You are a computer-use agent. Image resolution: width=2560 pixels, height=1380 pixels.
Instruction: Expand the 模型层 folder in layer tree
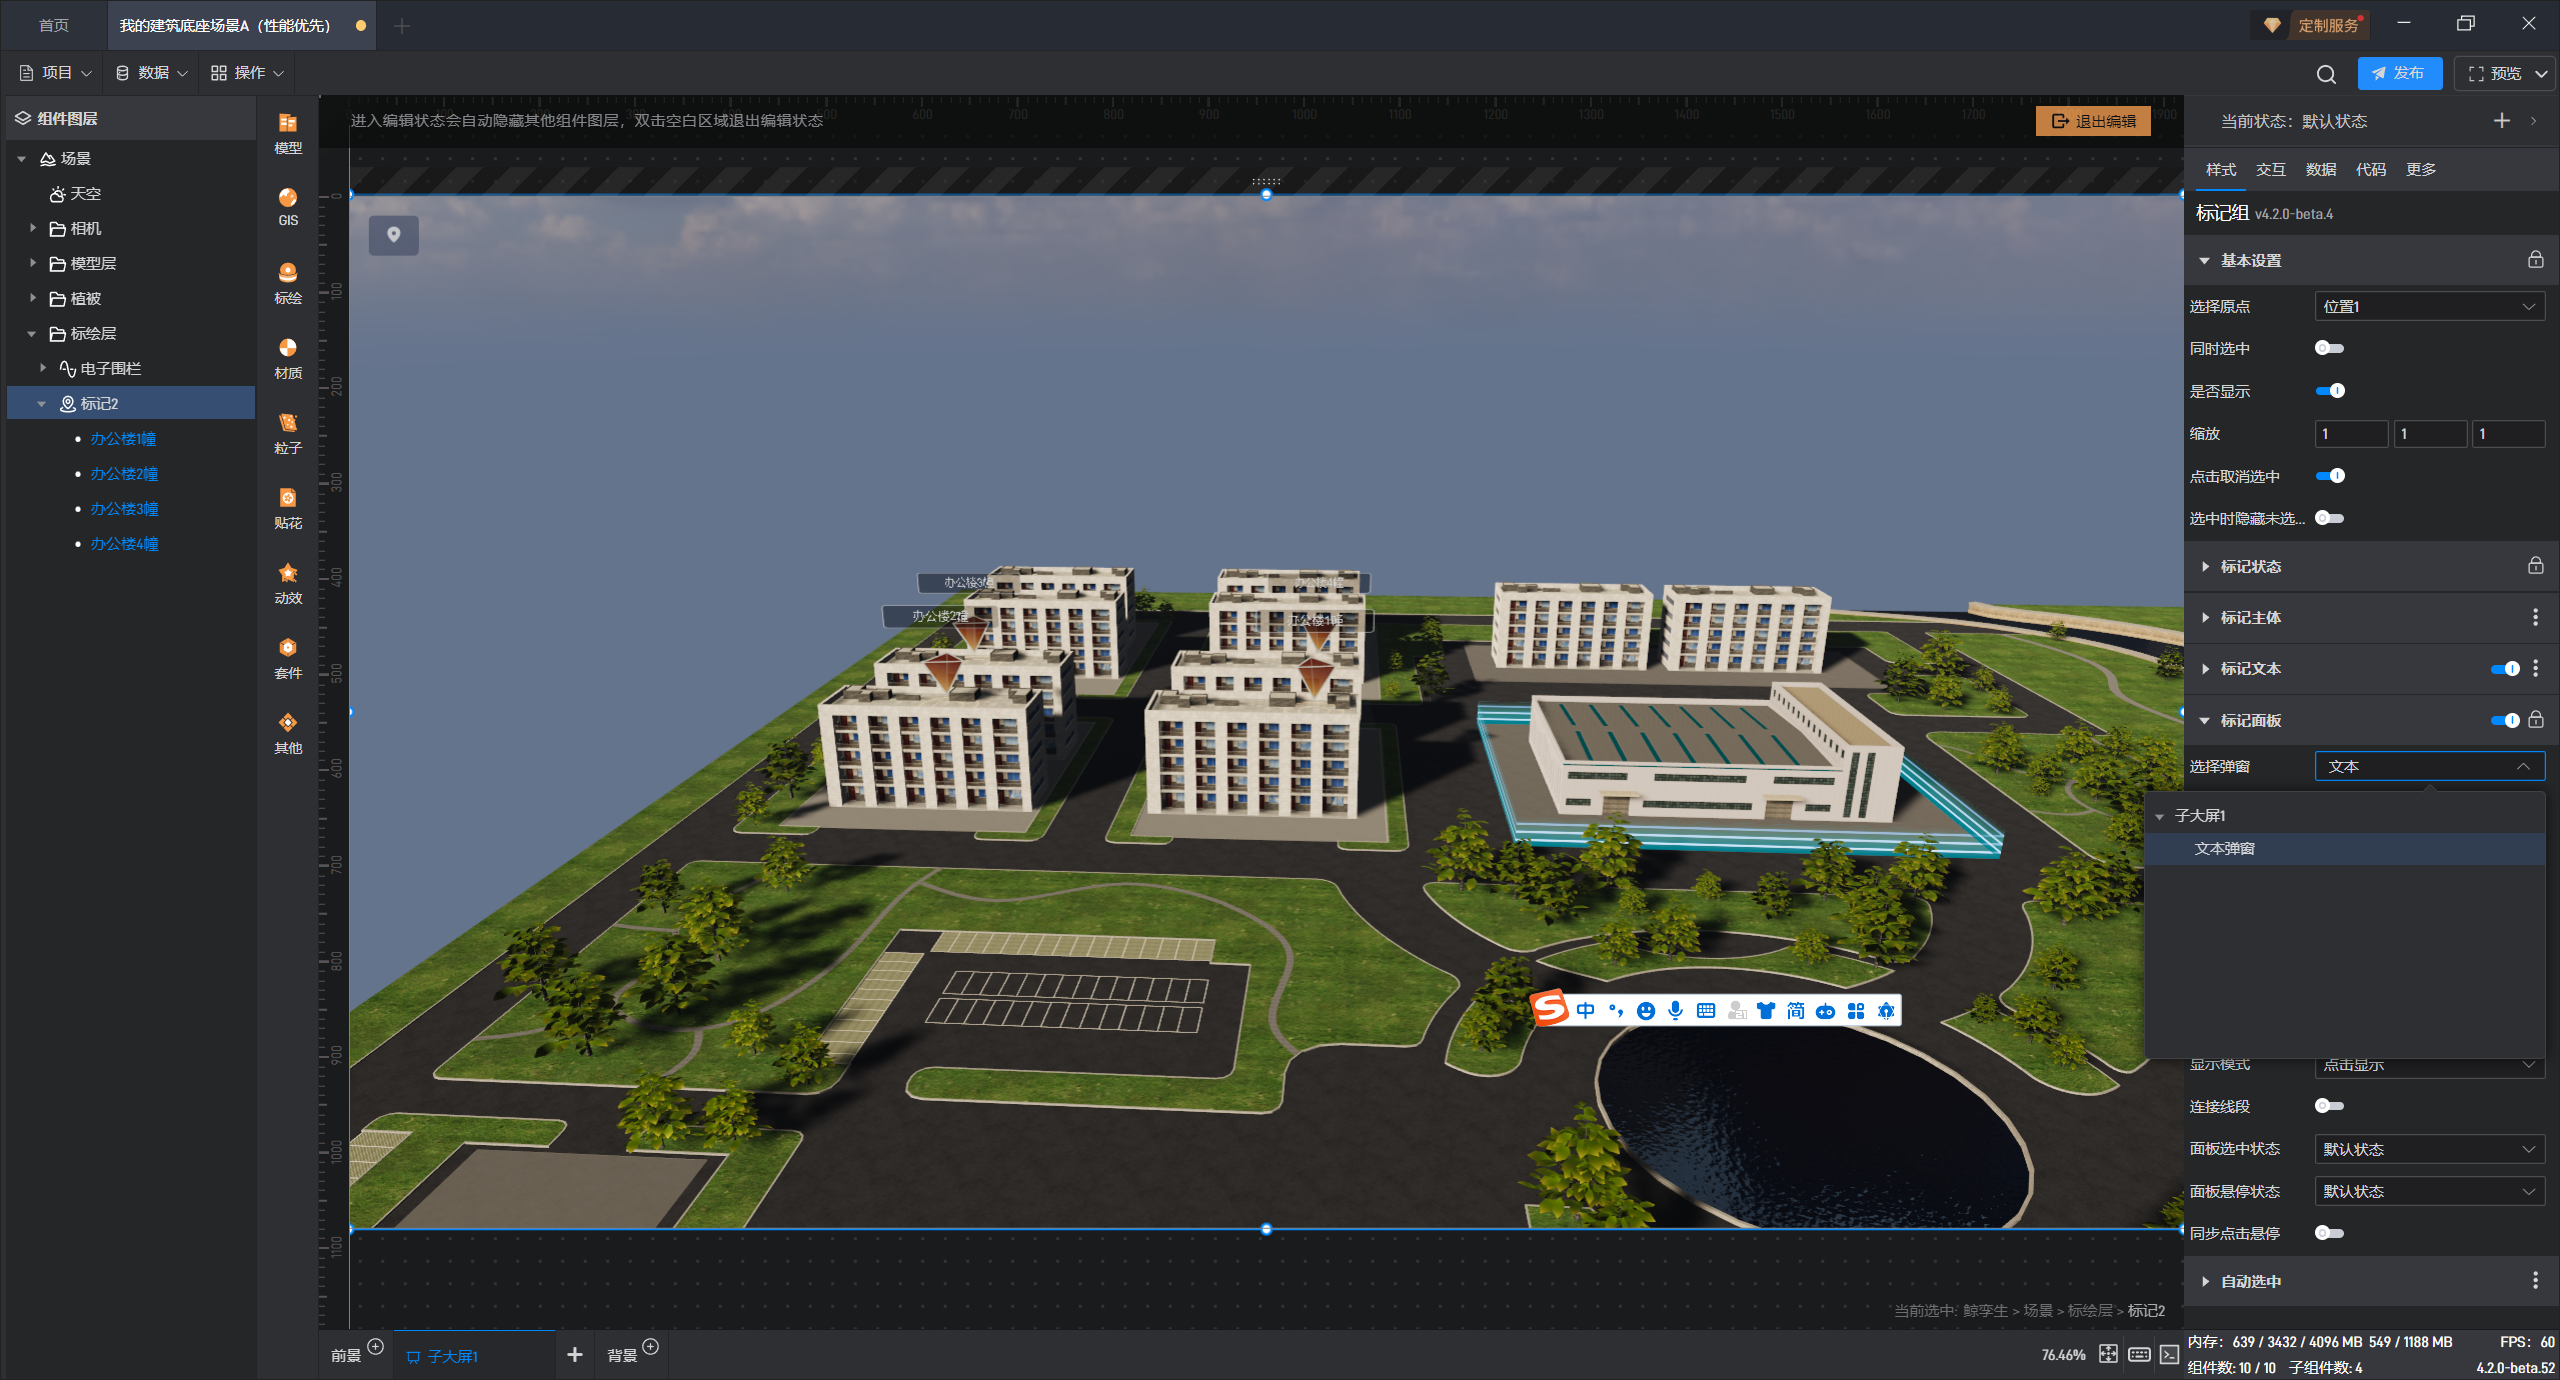(33, 263)
